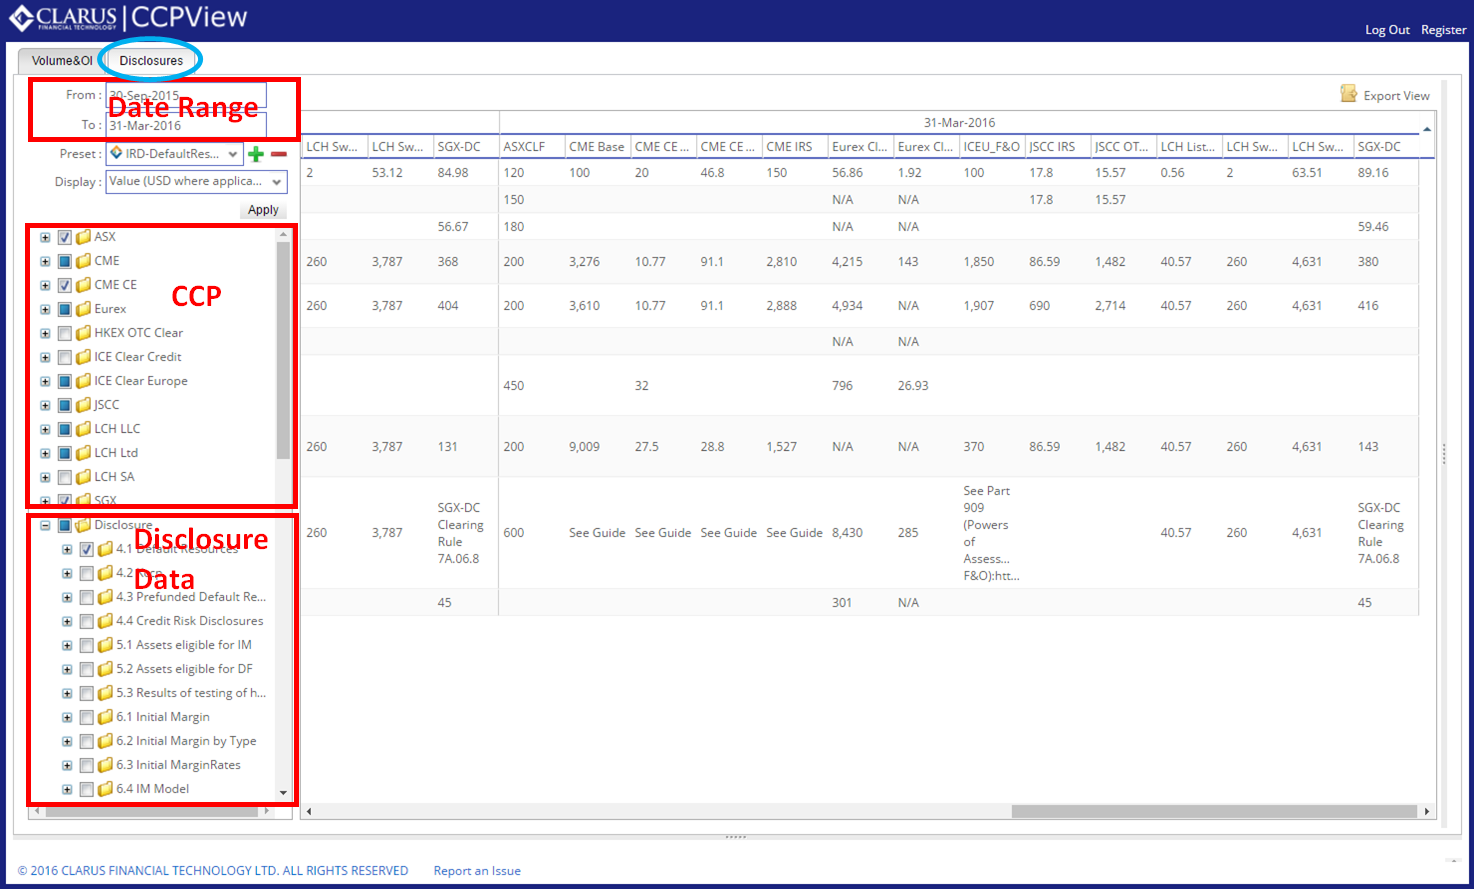Collapse the 31-Mar-2016 column group arrow
The image size is (1474, 889).
click(1427, 129)
